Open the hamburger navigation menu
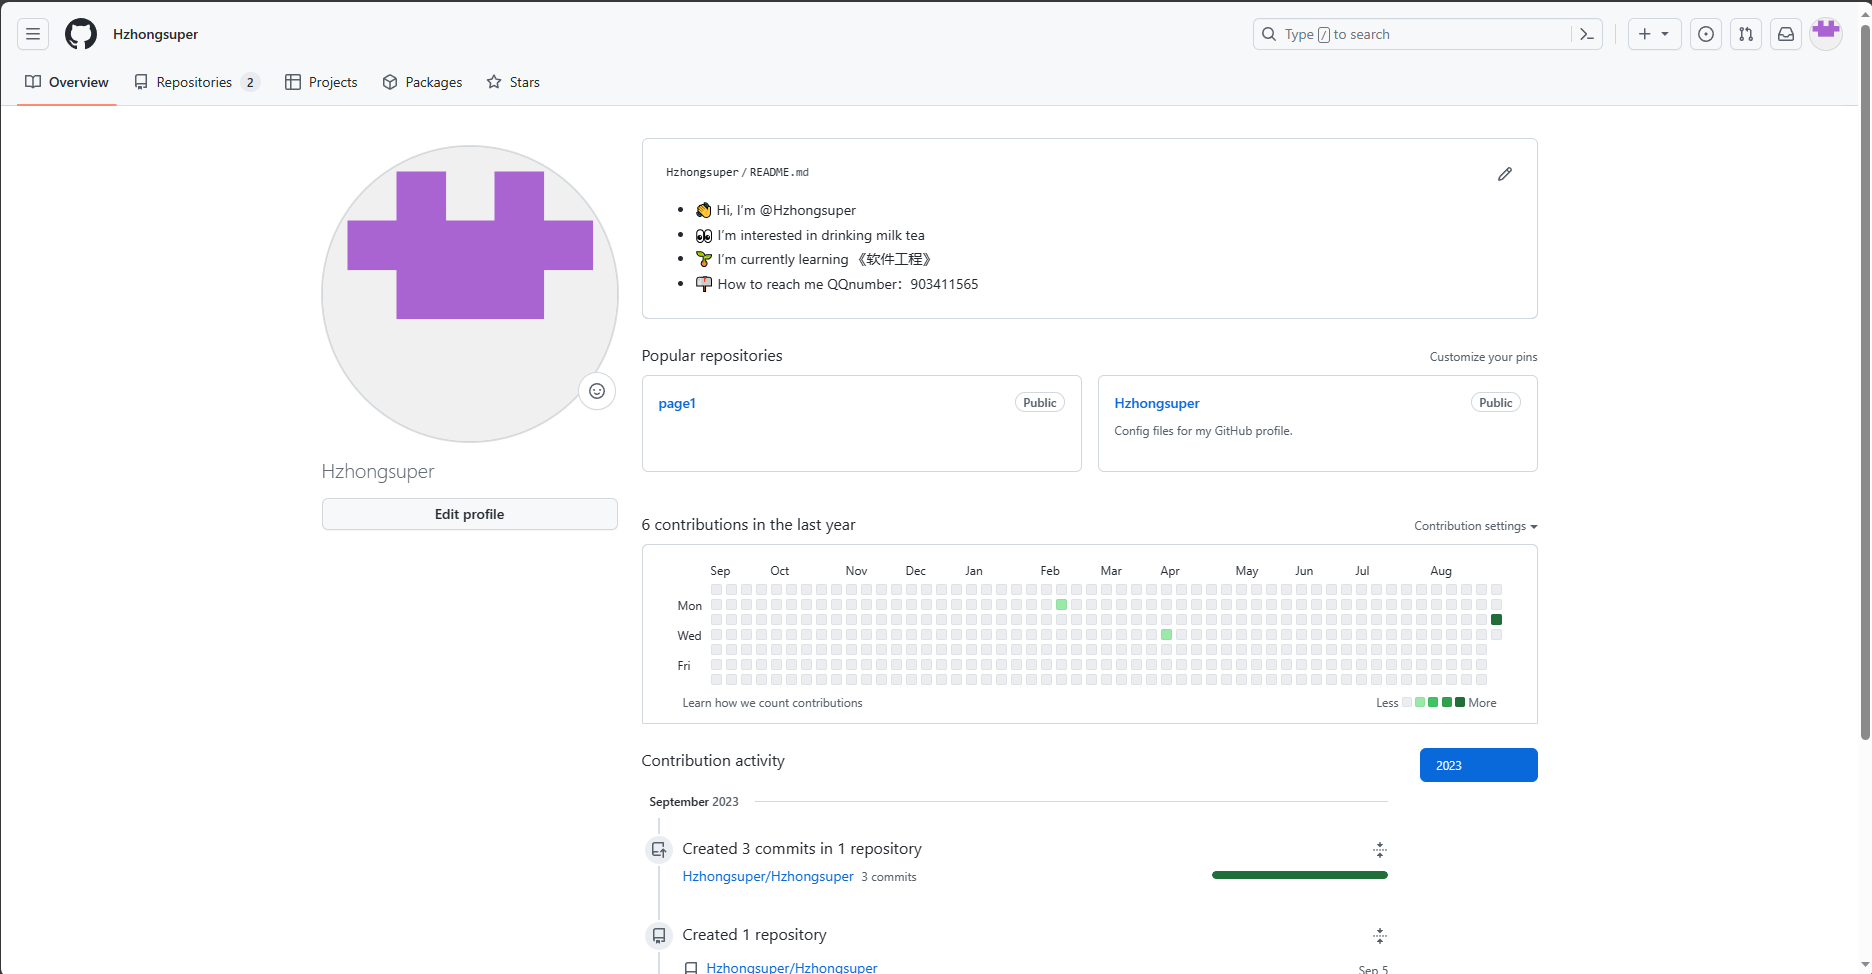This screenshot has width=1872, height=974. pyautogui.click(x=33, y=34)
